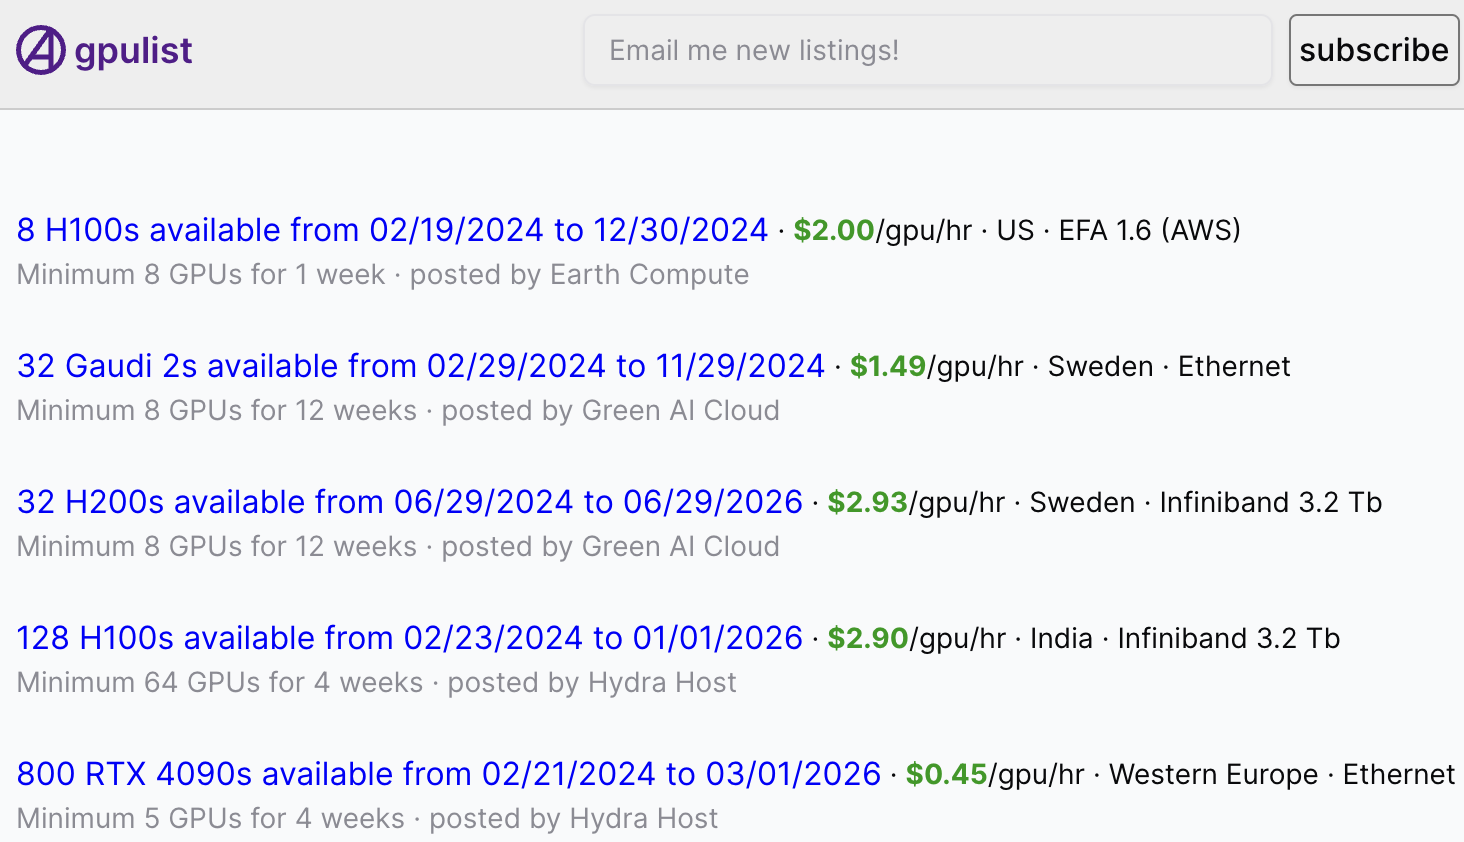The image size is (1464, 842).
Task: Click the 'India' location label
Action: (1061, 638)
